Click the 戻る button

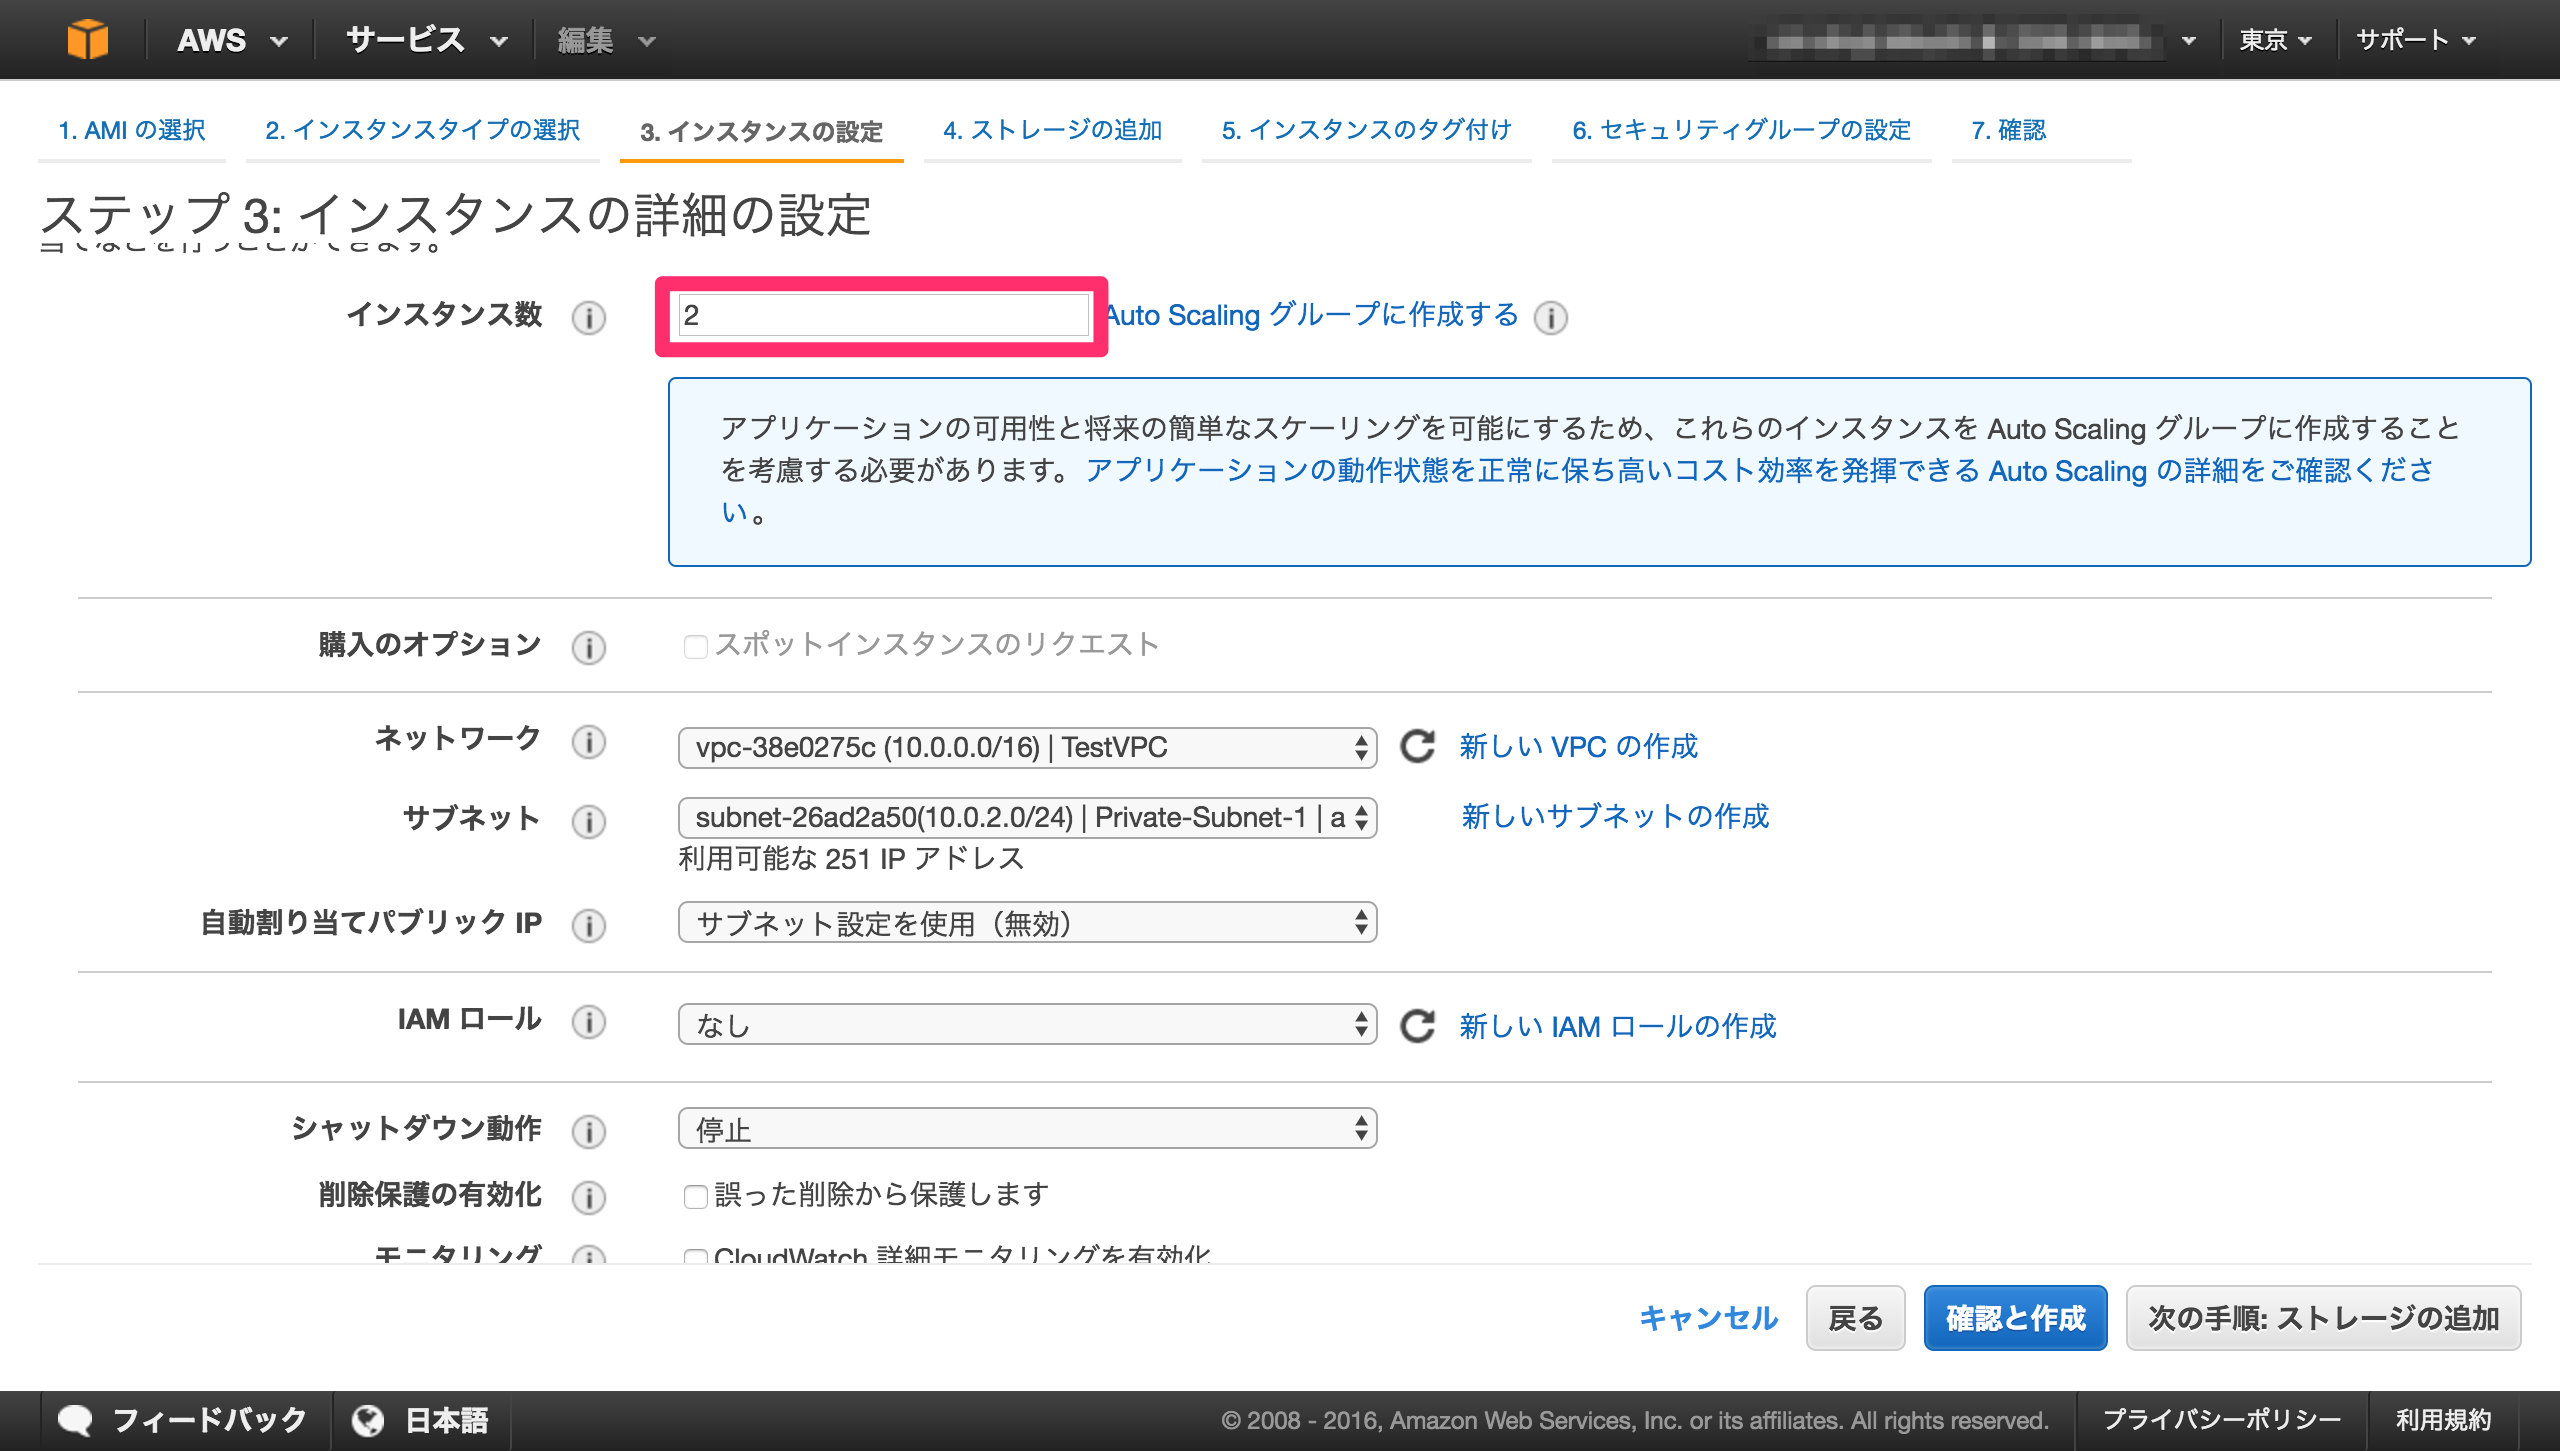(x=1855, y=1318)
